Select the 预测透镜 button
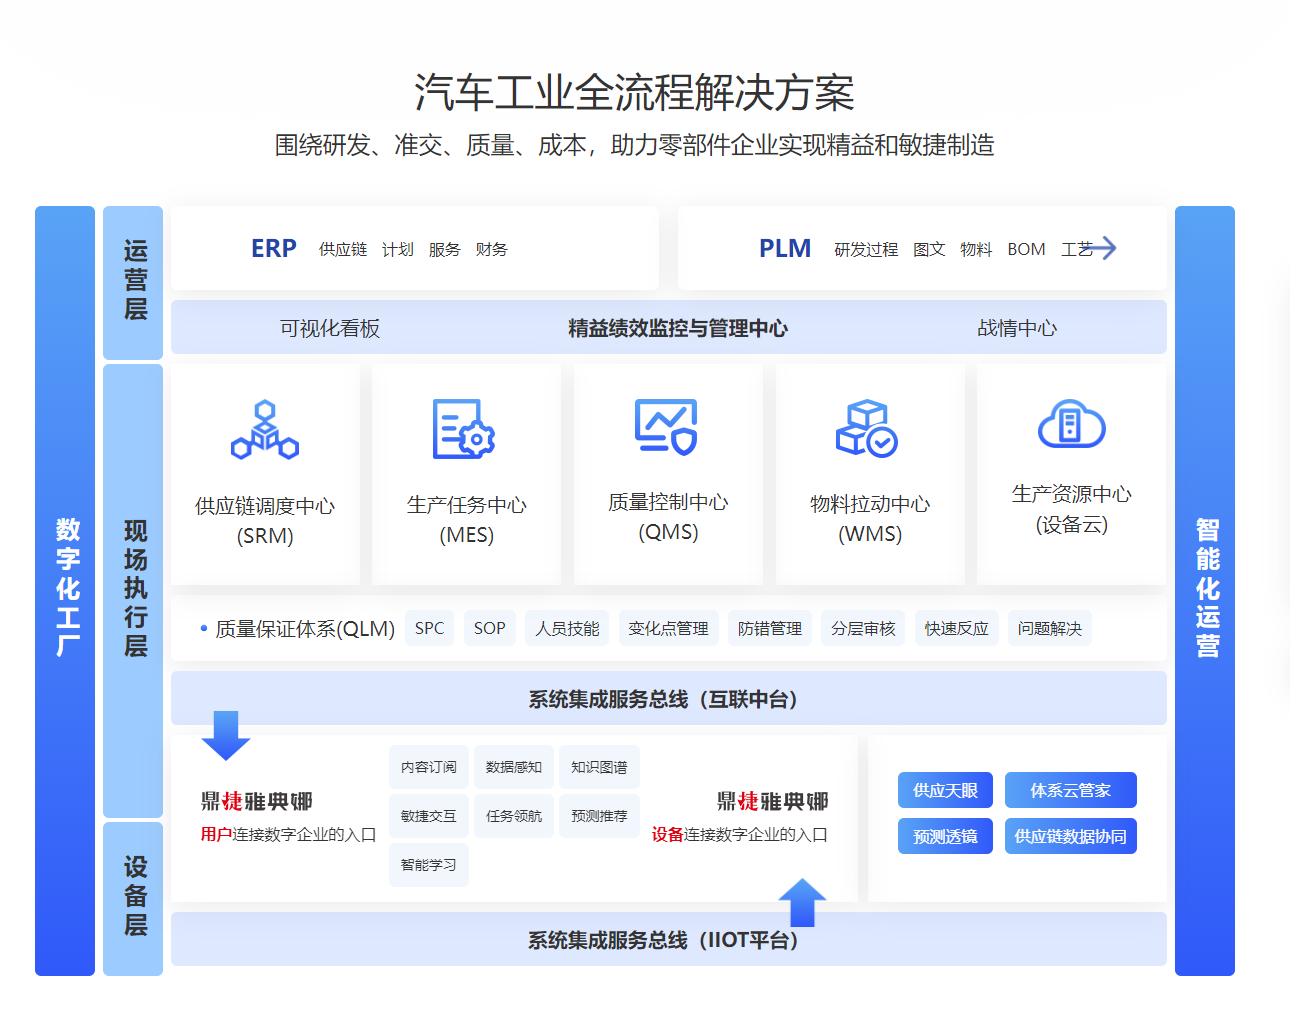This screenshot has width=1290, height=1014. (x=945, y=836)
